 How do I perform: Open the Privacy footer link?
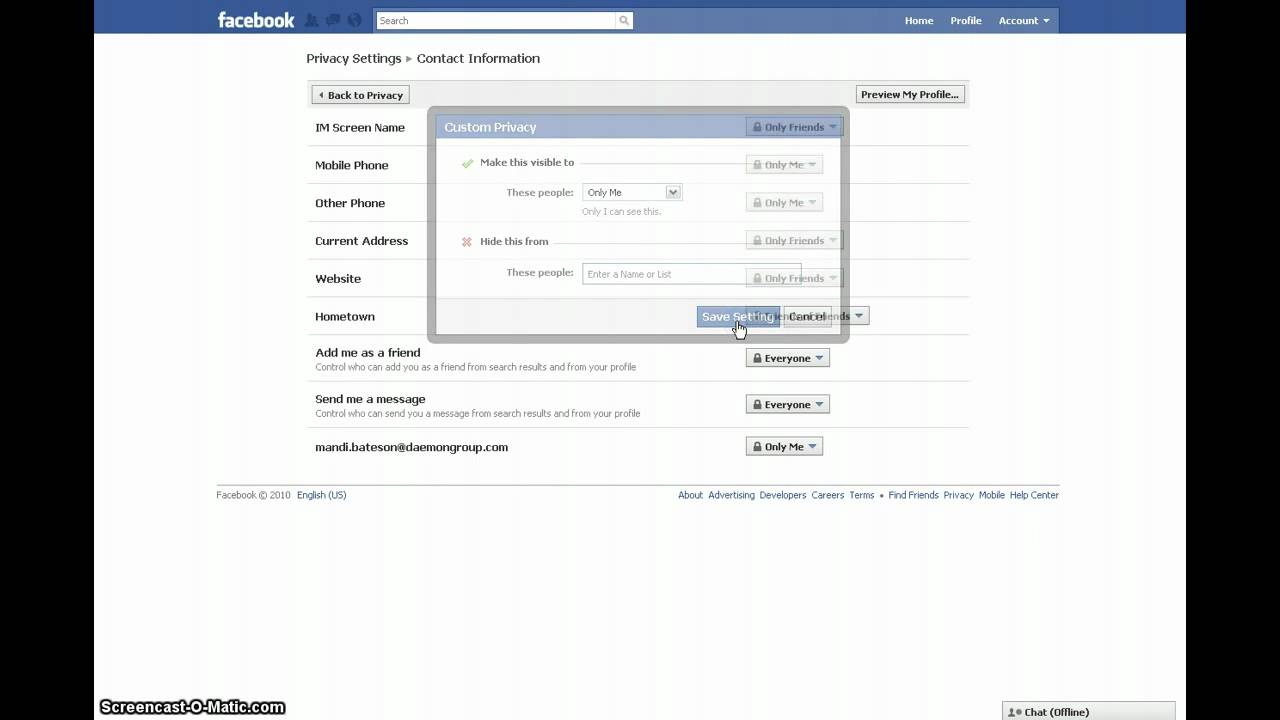pyautogui.click(x=958, y=495)
